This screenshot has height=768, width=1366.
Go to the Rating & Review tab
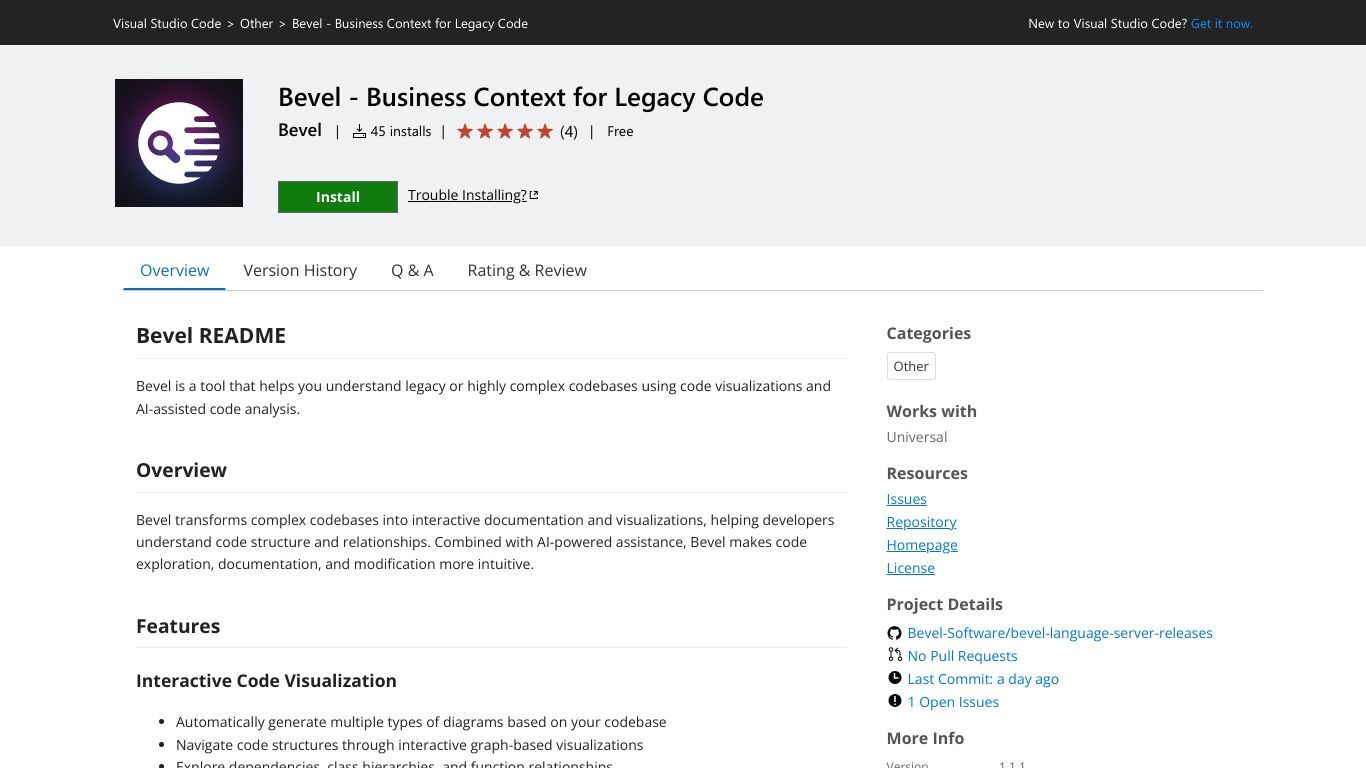pyautogui.click(x=527, y=270)
